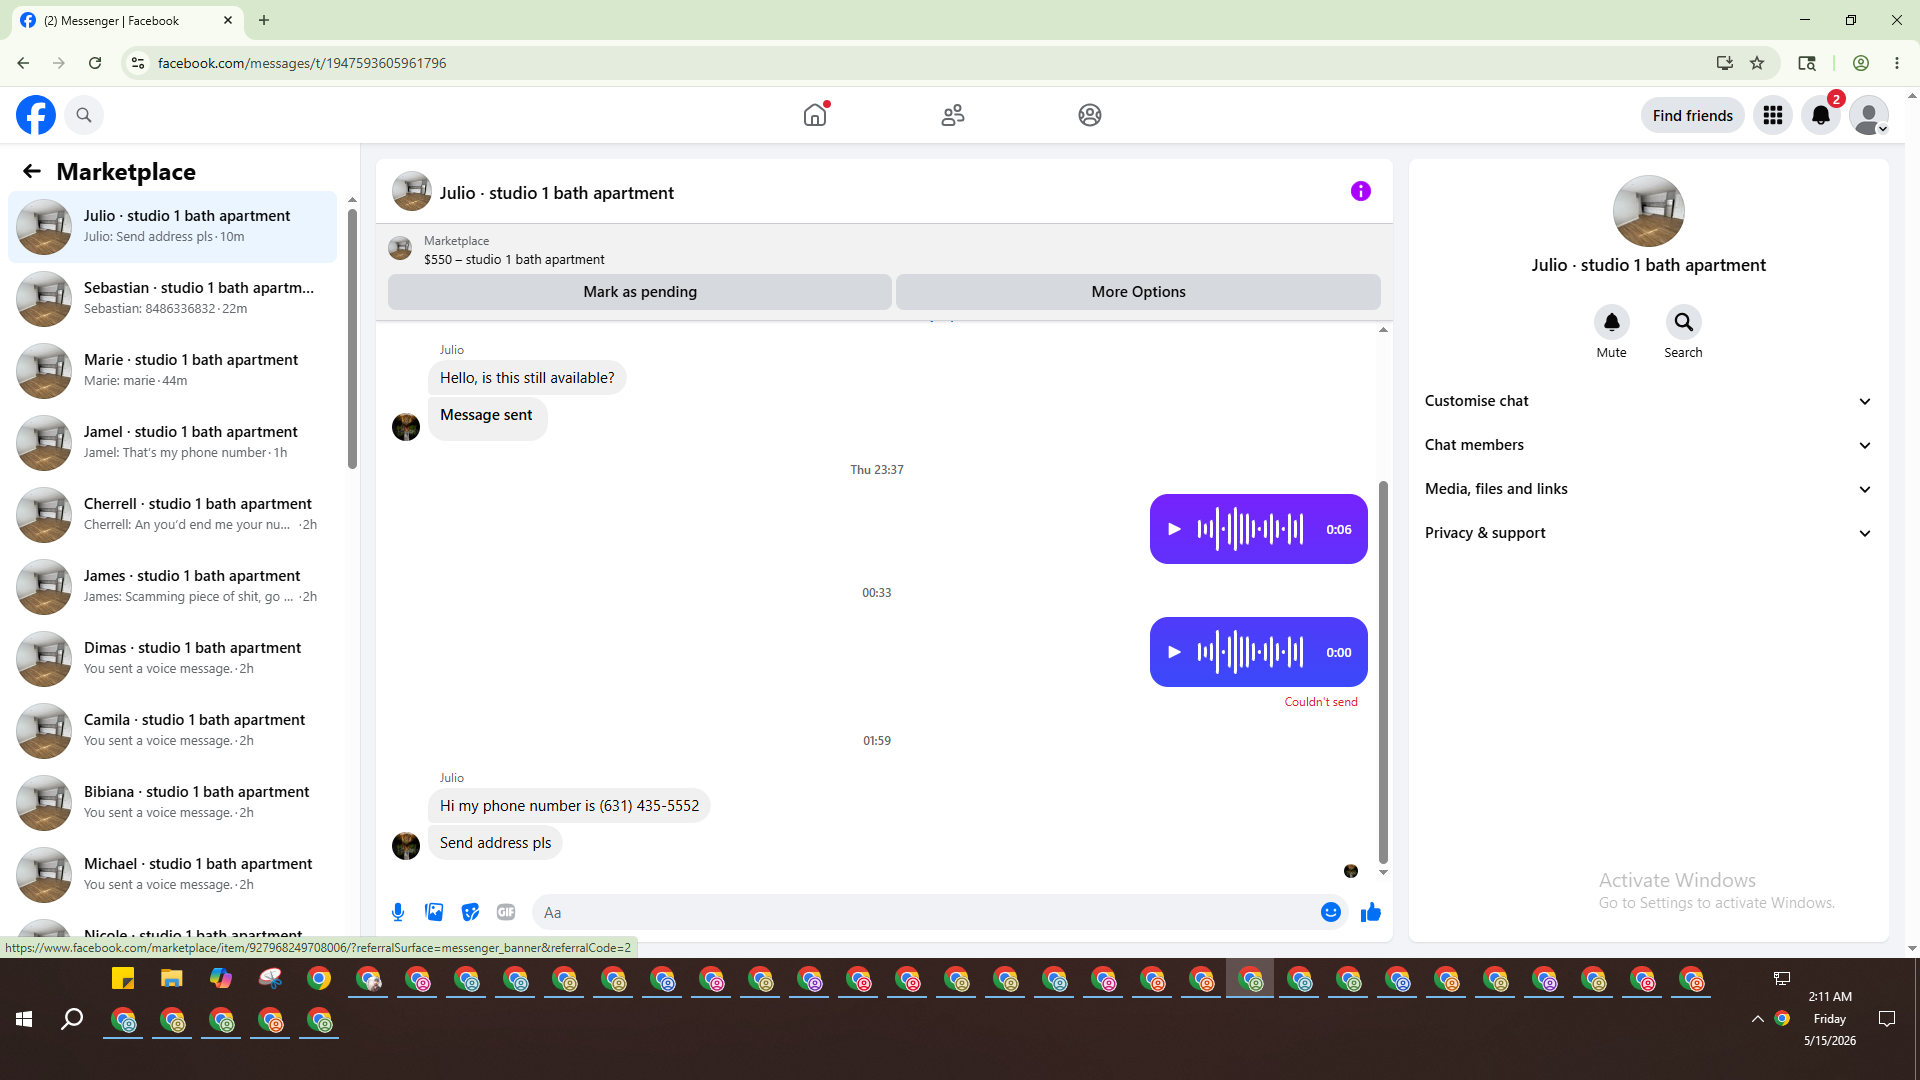Open File Explorer from taskbar
The height and width of the screenshot is (1080, 1920).
coord(172,978)
